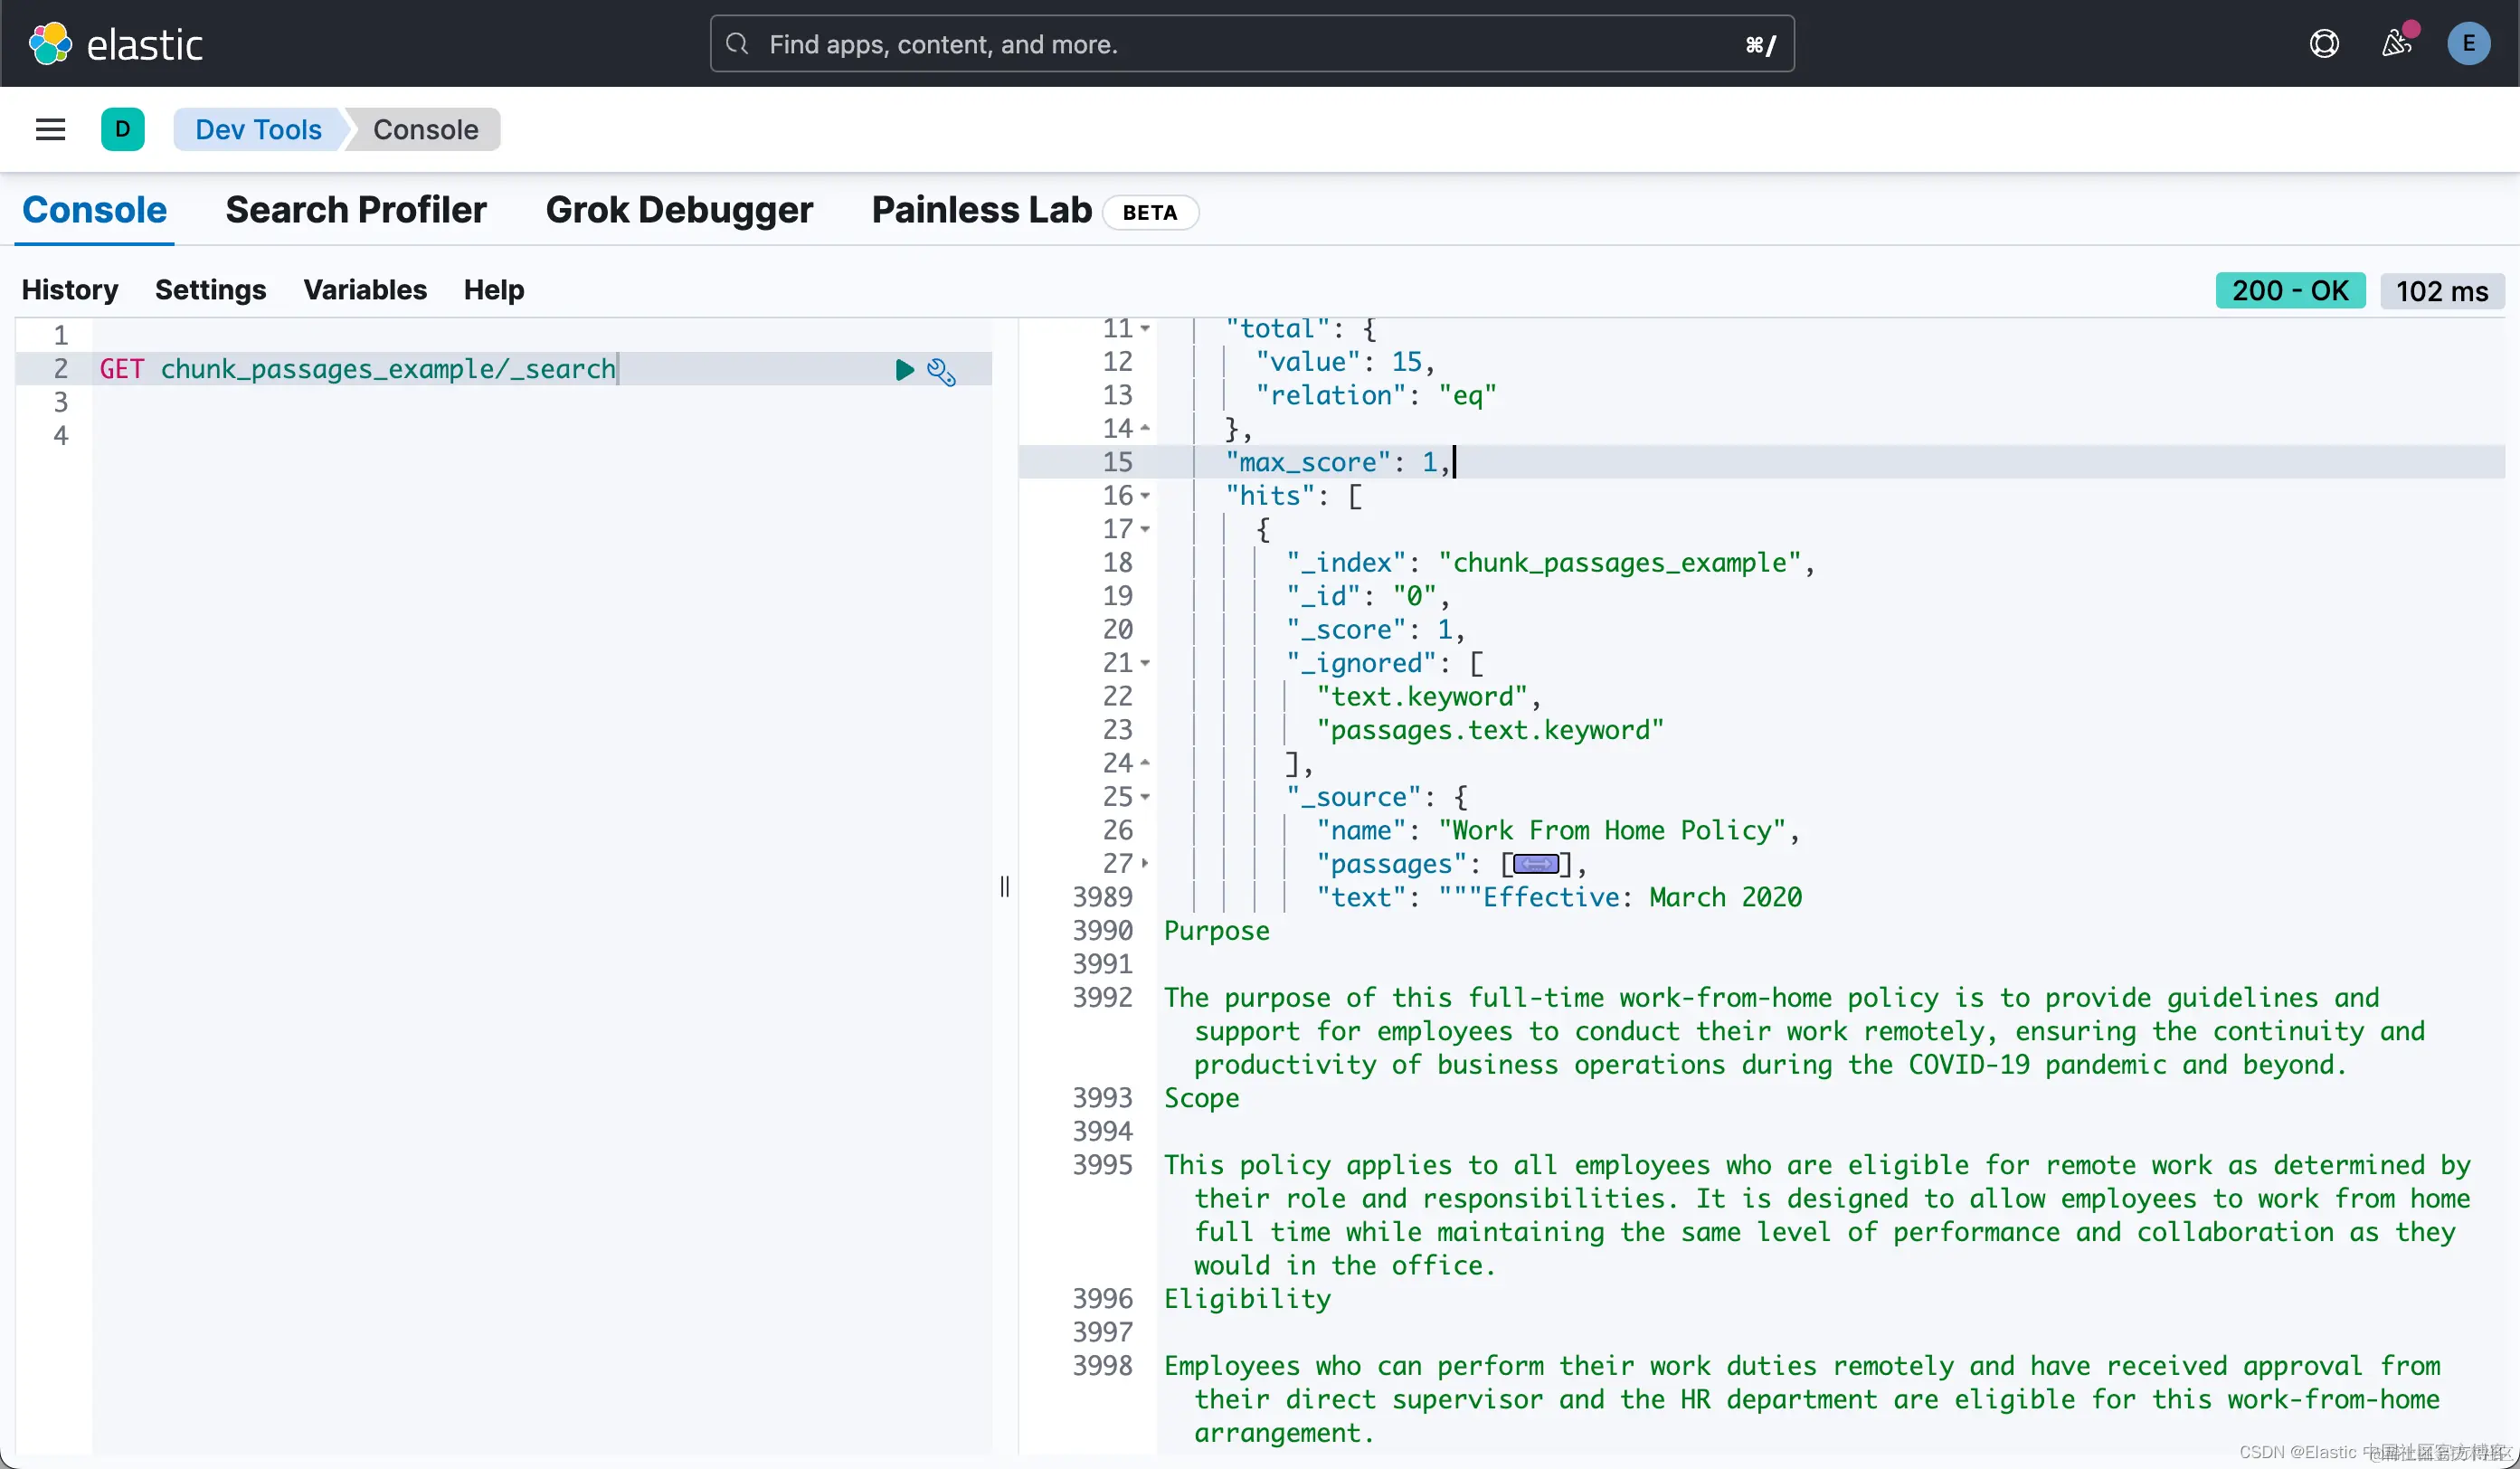
Task: Click the green D space avatar
Action: tap(122, 129)
